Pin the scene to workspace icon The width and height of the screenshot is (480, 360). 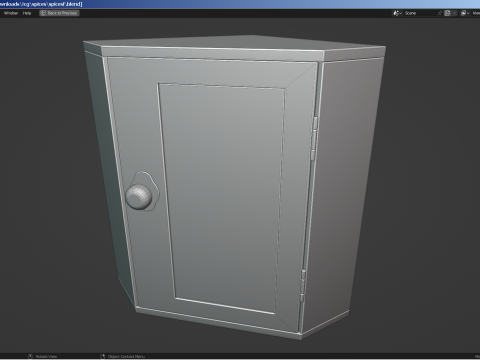[440, 13]
